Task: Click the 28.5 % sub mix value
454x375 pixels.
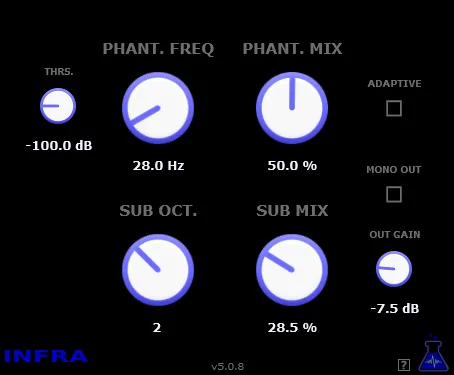Action: tap(292, 328)
